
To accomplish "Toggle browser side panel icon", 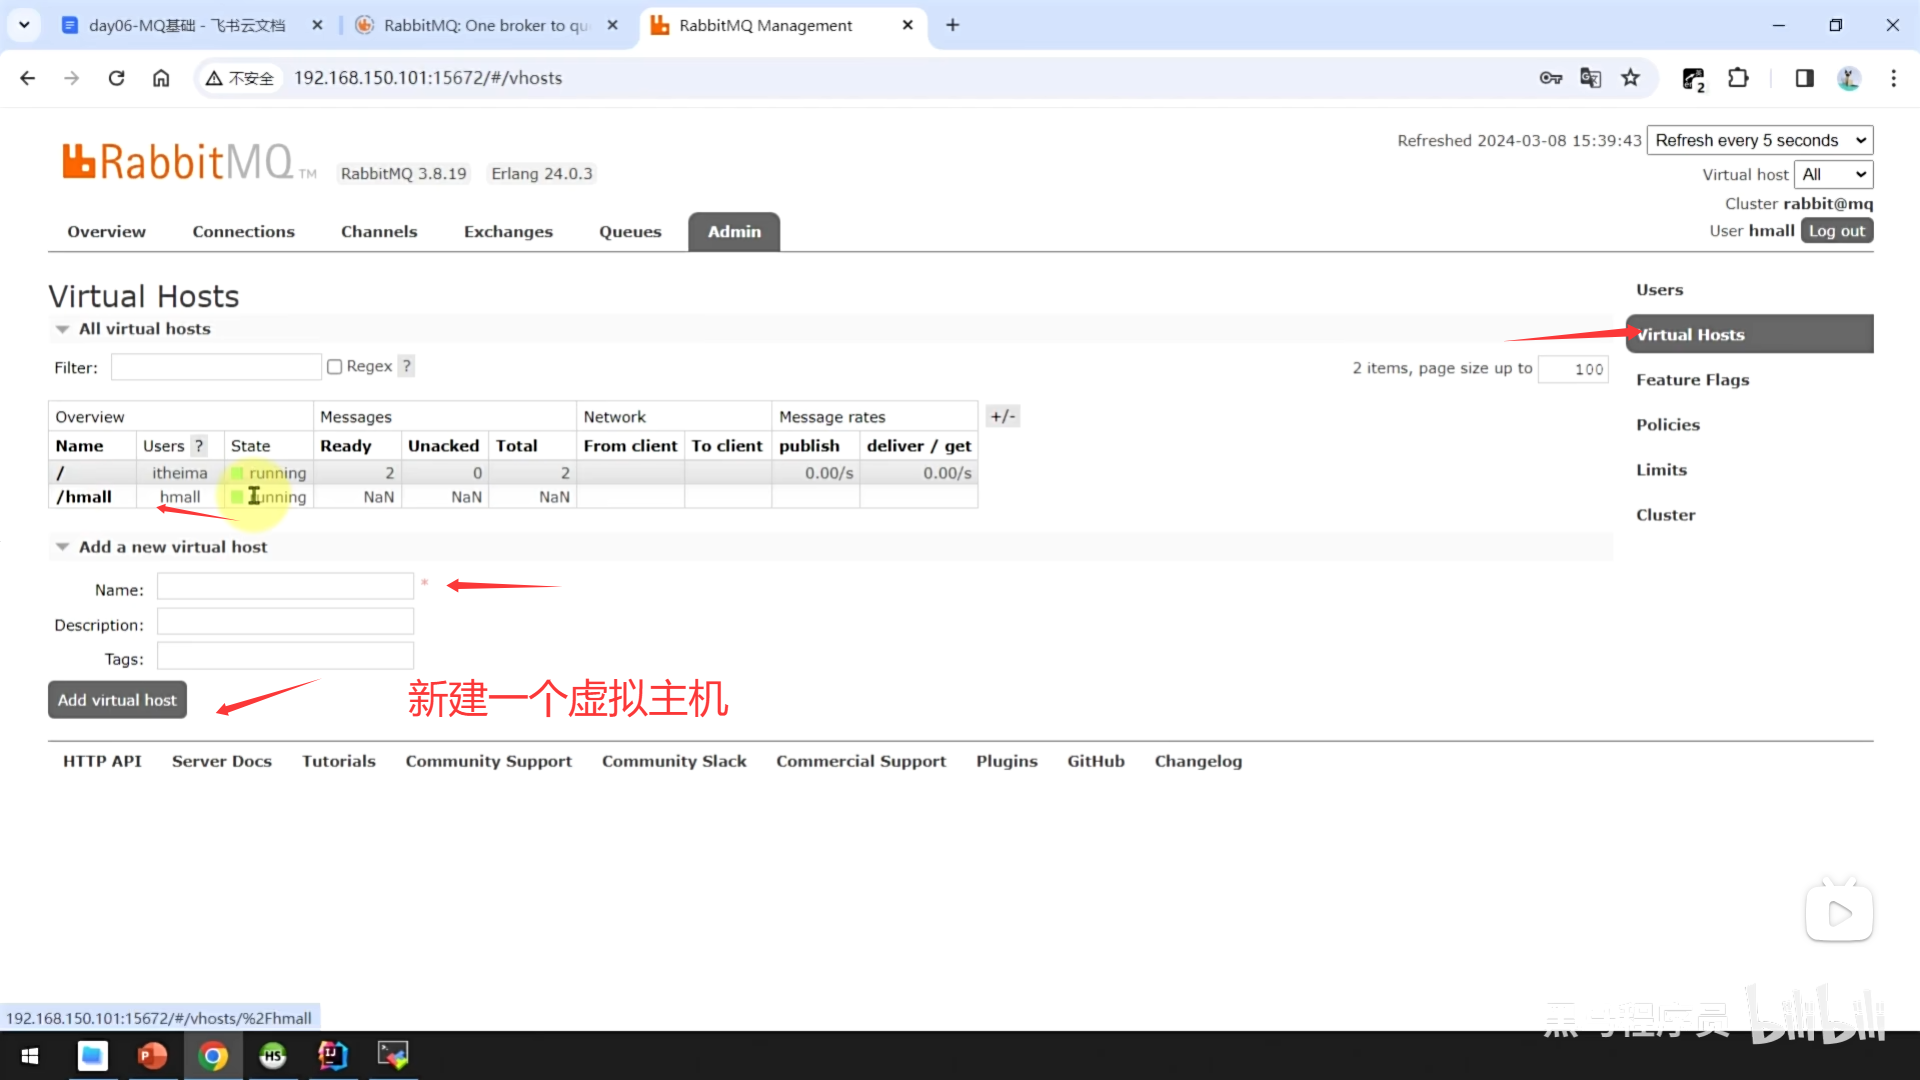I will click(1804, 78).
